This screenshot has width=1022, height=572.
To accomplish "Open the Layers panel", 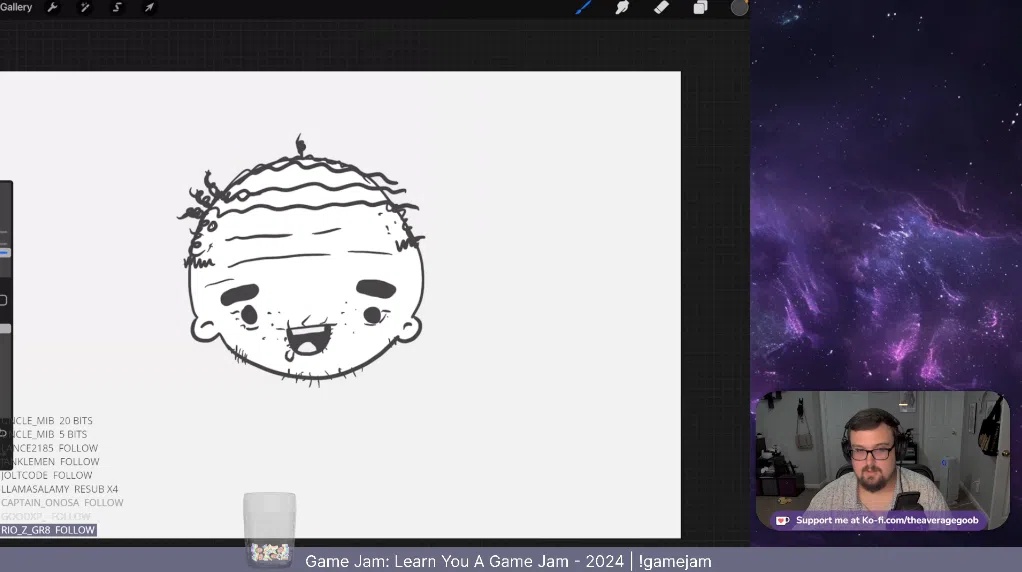I will pos(700,8).
